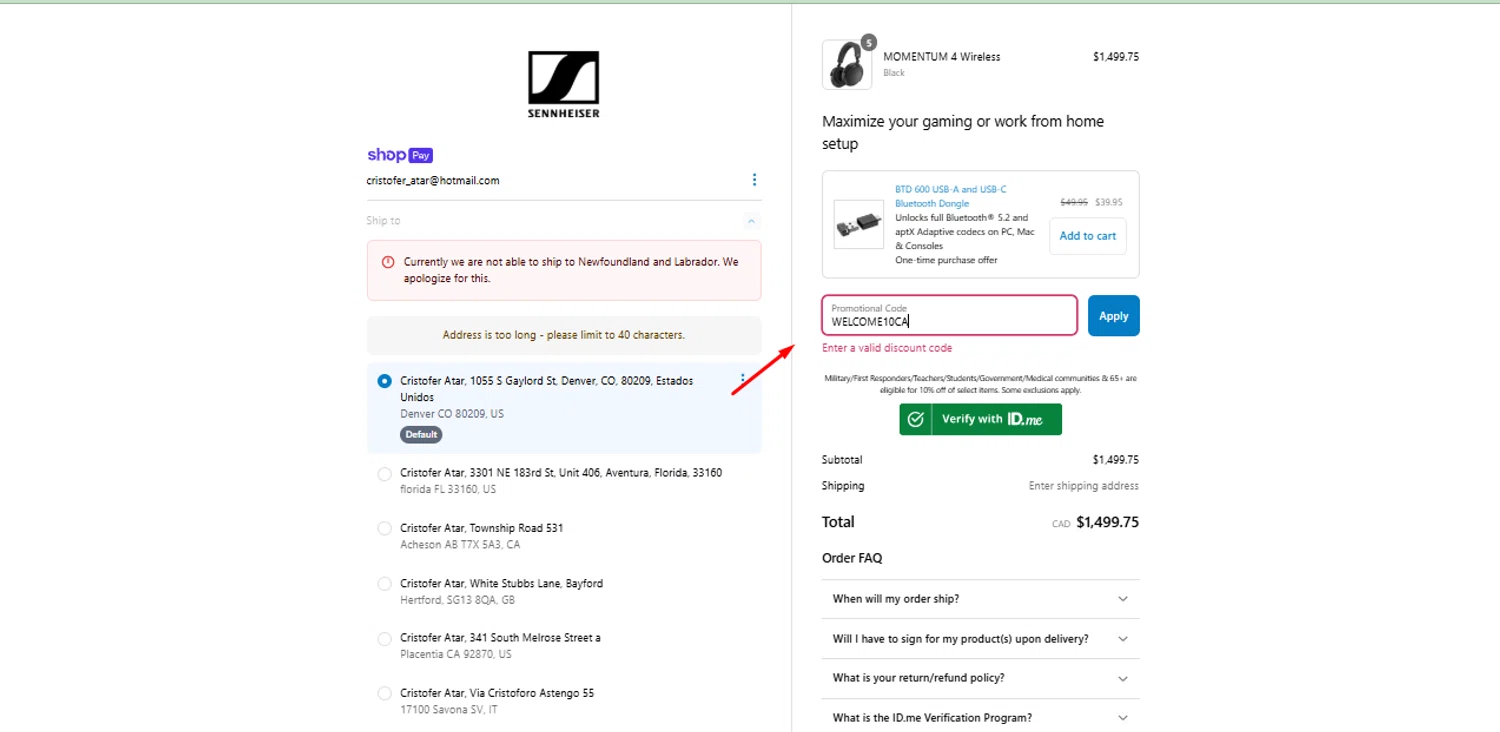Screen dimensions: 1500x732
Task: Click 'Maximize your gaming or work' heading
Action: click(x=963, y=132)
